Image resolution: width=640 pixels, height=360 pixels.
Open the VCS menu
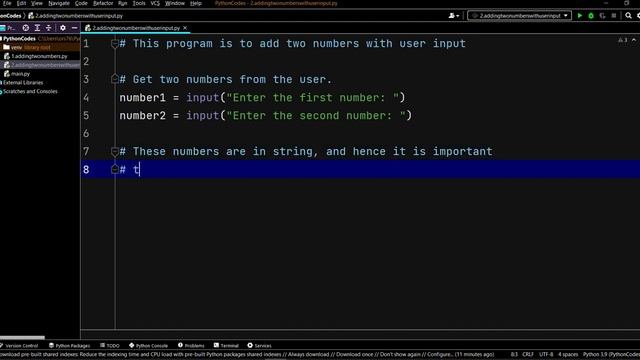coord(155,3)
